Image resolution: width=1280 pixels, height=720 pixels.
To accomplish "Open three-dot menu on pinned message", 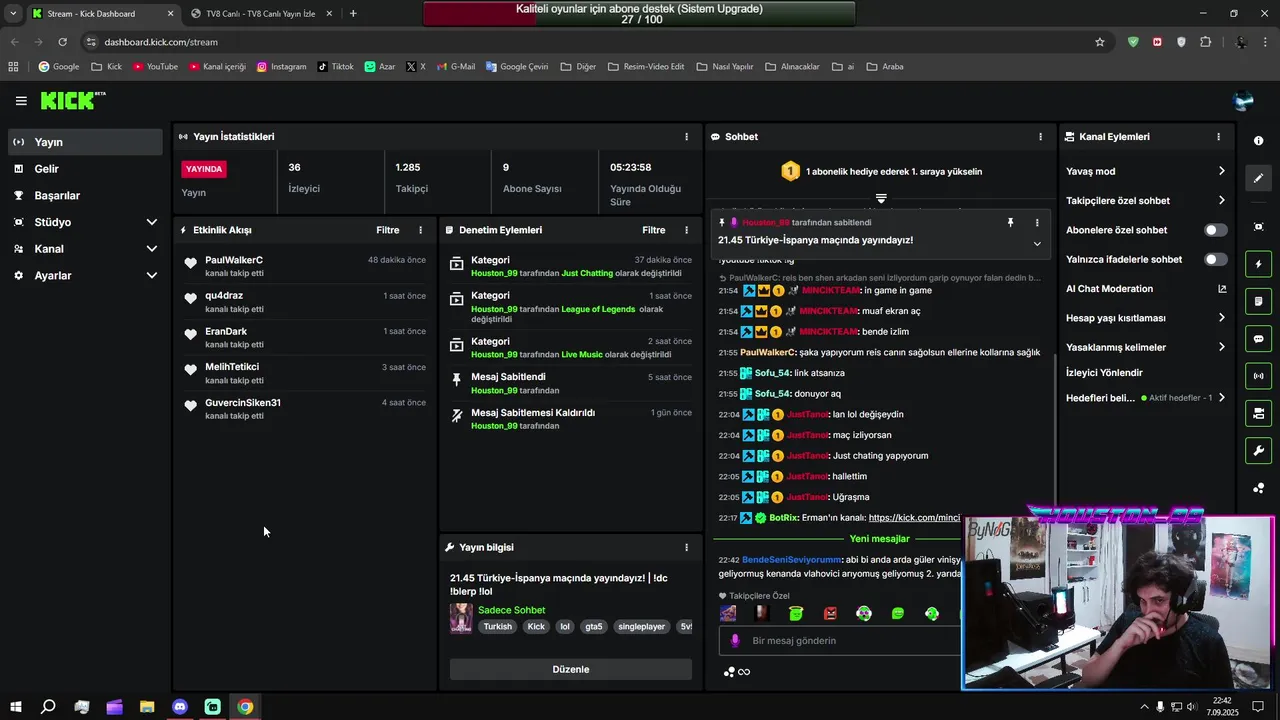I will [x=1037, y=223].
